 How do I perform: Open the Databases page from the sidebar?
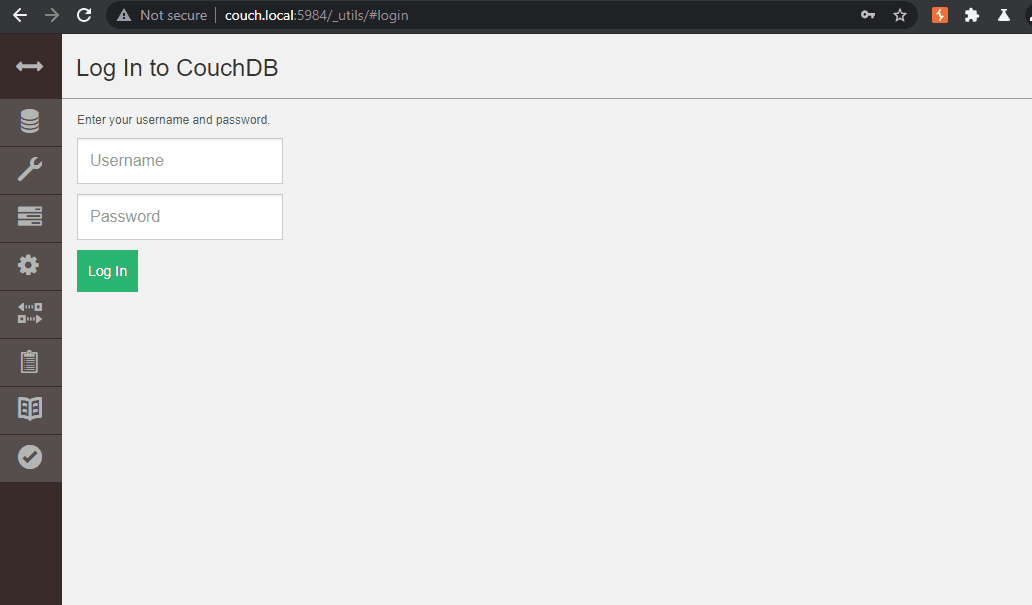[30, 121]
